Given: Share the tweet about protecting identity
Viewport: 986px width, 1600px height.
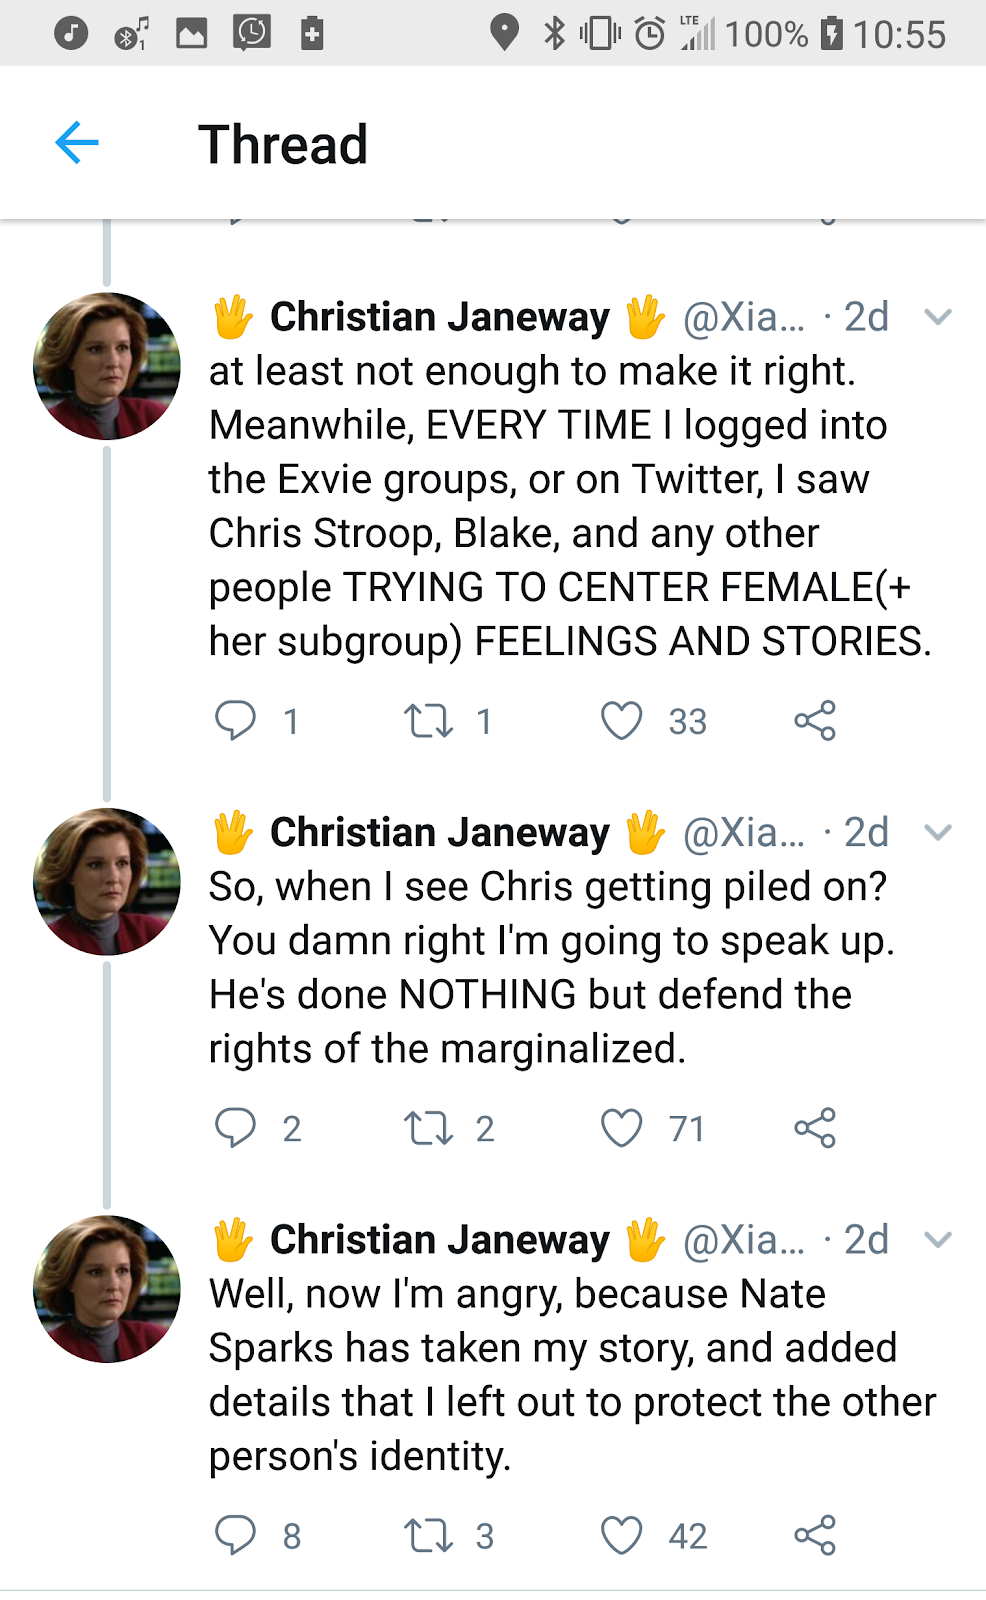Looking at the screenshot, I should (814, 1535).
